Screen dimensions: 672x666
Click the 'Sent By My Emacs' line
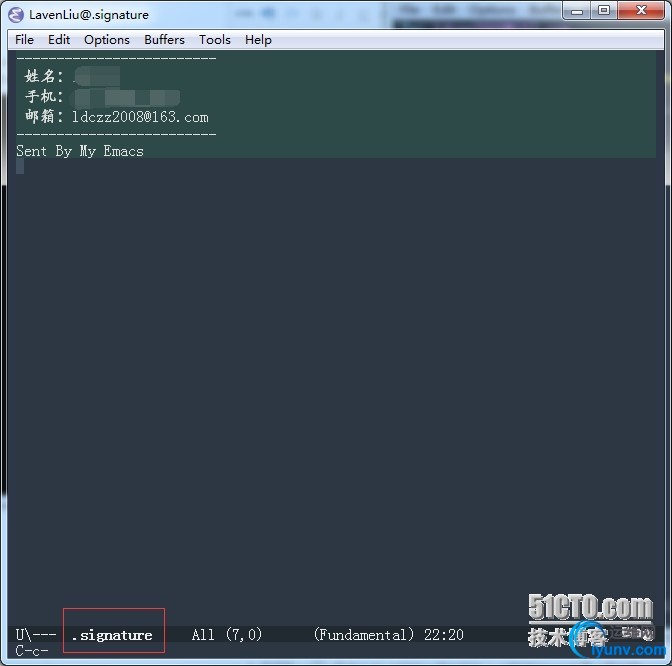pyautogui.click(x=80, y=151)
